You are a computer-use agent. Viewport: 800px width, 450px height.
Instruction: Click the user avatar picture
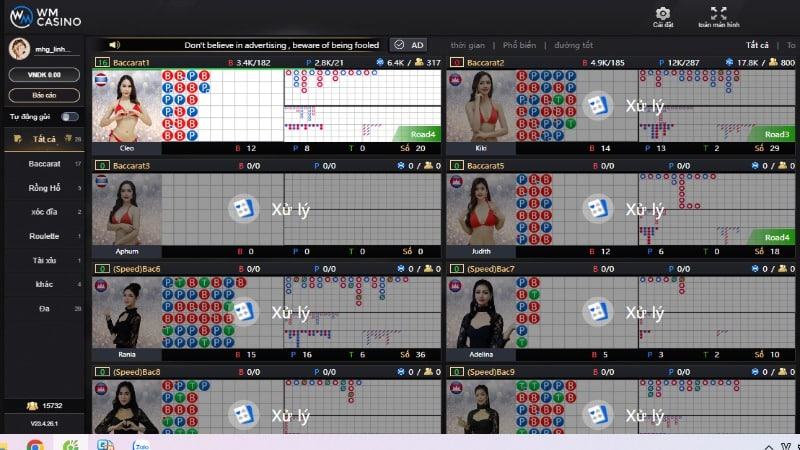pyautogui.click(x=19, y=49)
